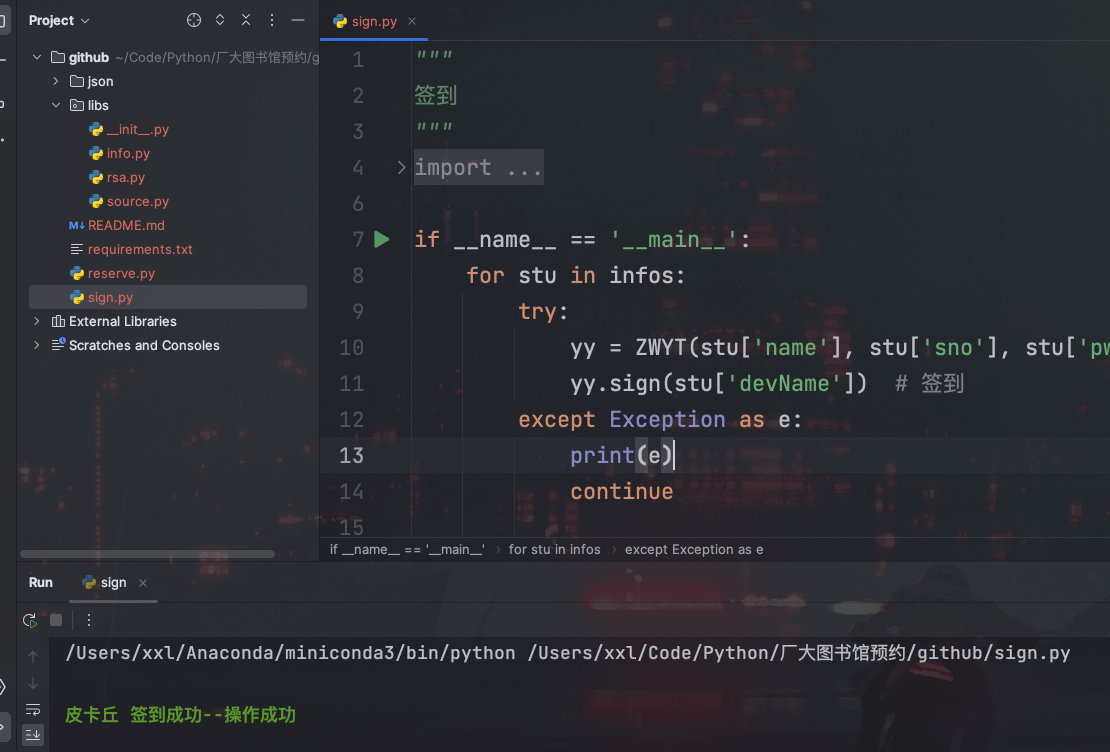
Task: Click the Project panel horizontal scrollbar
Action: [x=147, y=554]
